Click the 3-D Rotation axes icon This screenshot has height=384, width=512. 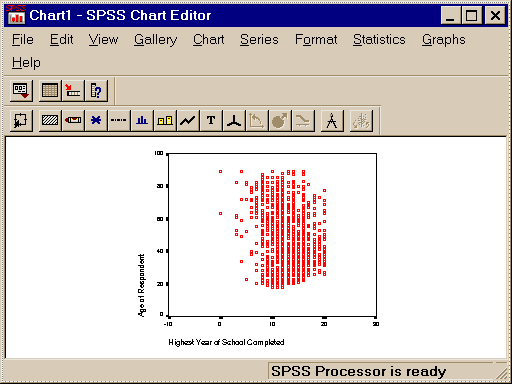pos(234,120)
